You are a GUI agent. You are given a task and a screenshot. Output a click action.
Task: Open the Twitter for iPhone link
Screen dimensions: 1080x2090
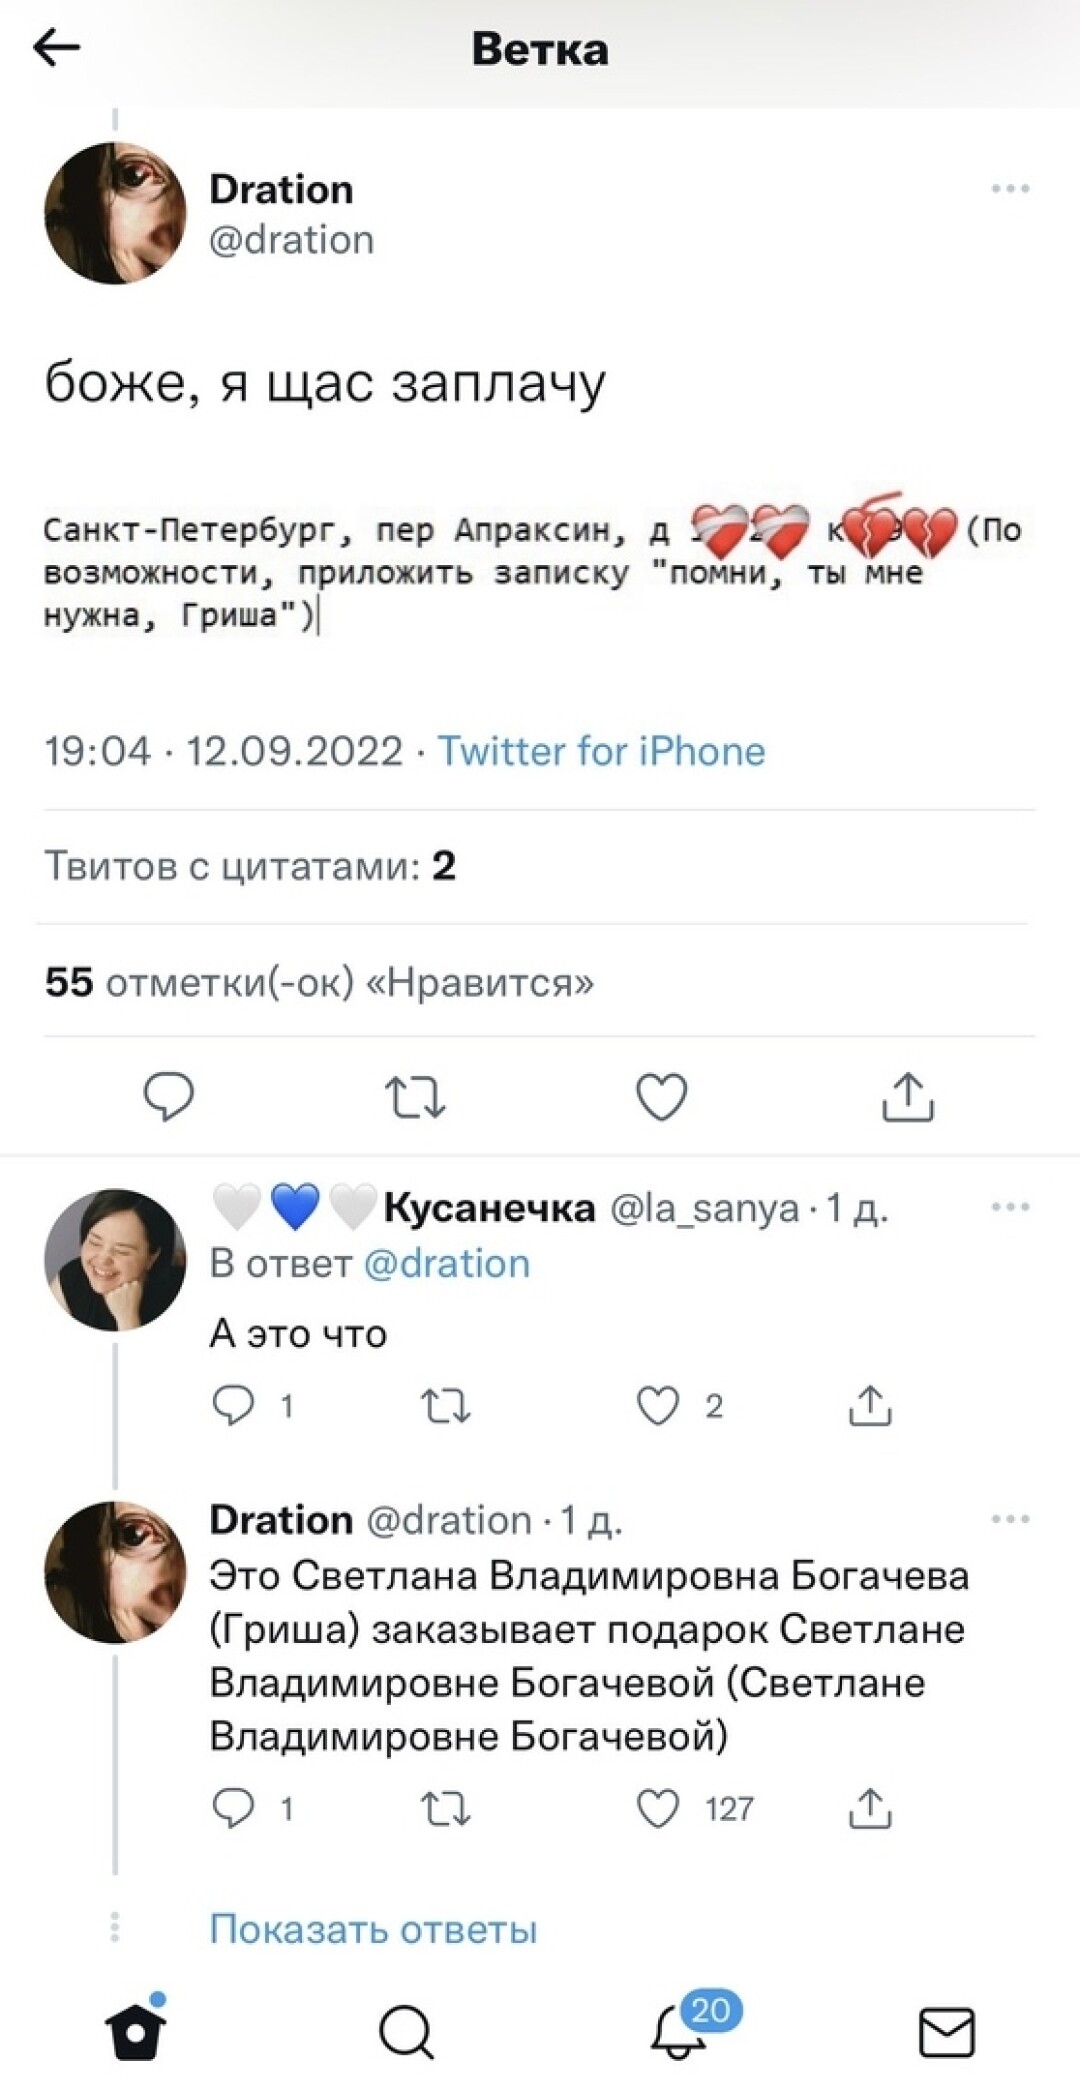pos(601,751)
